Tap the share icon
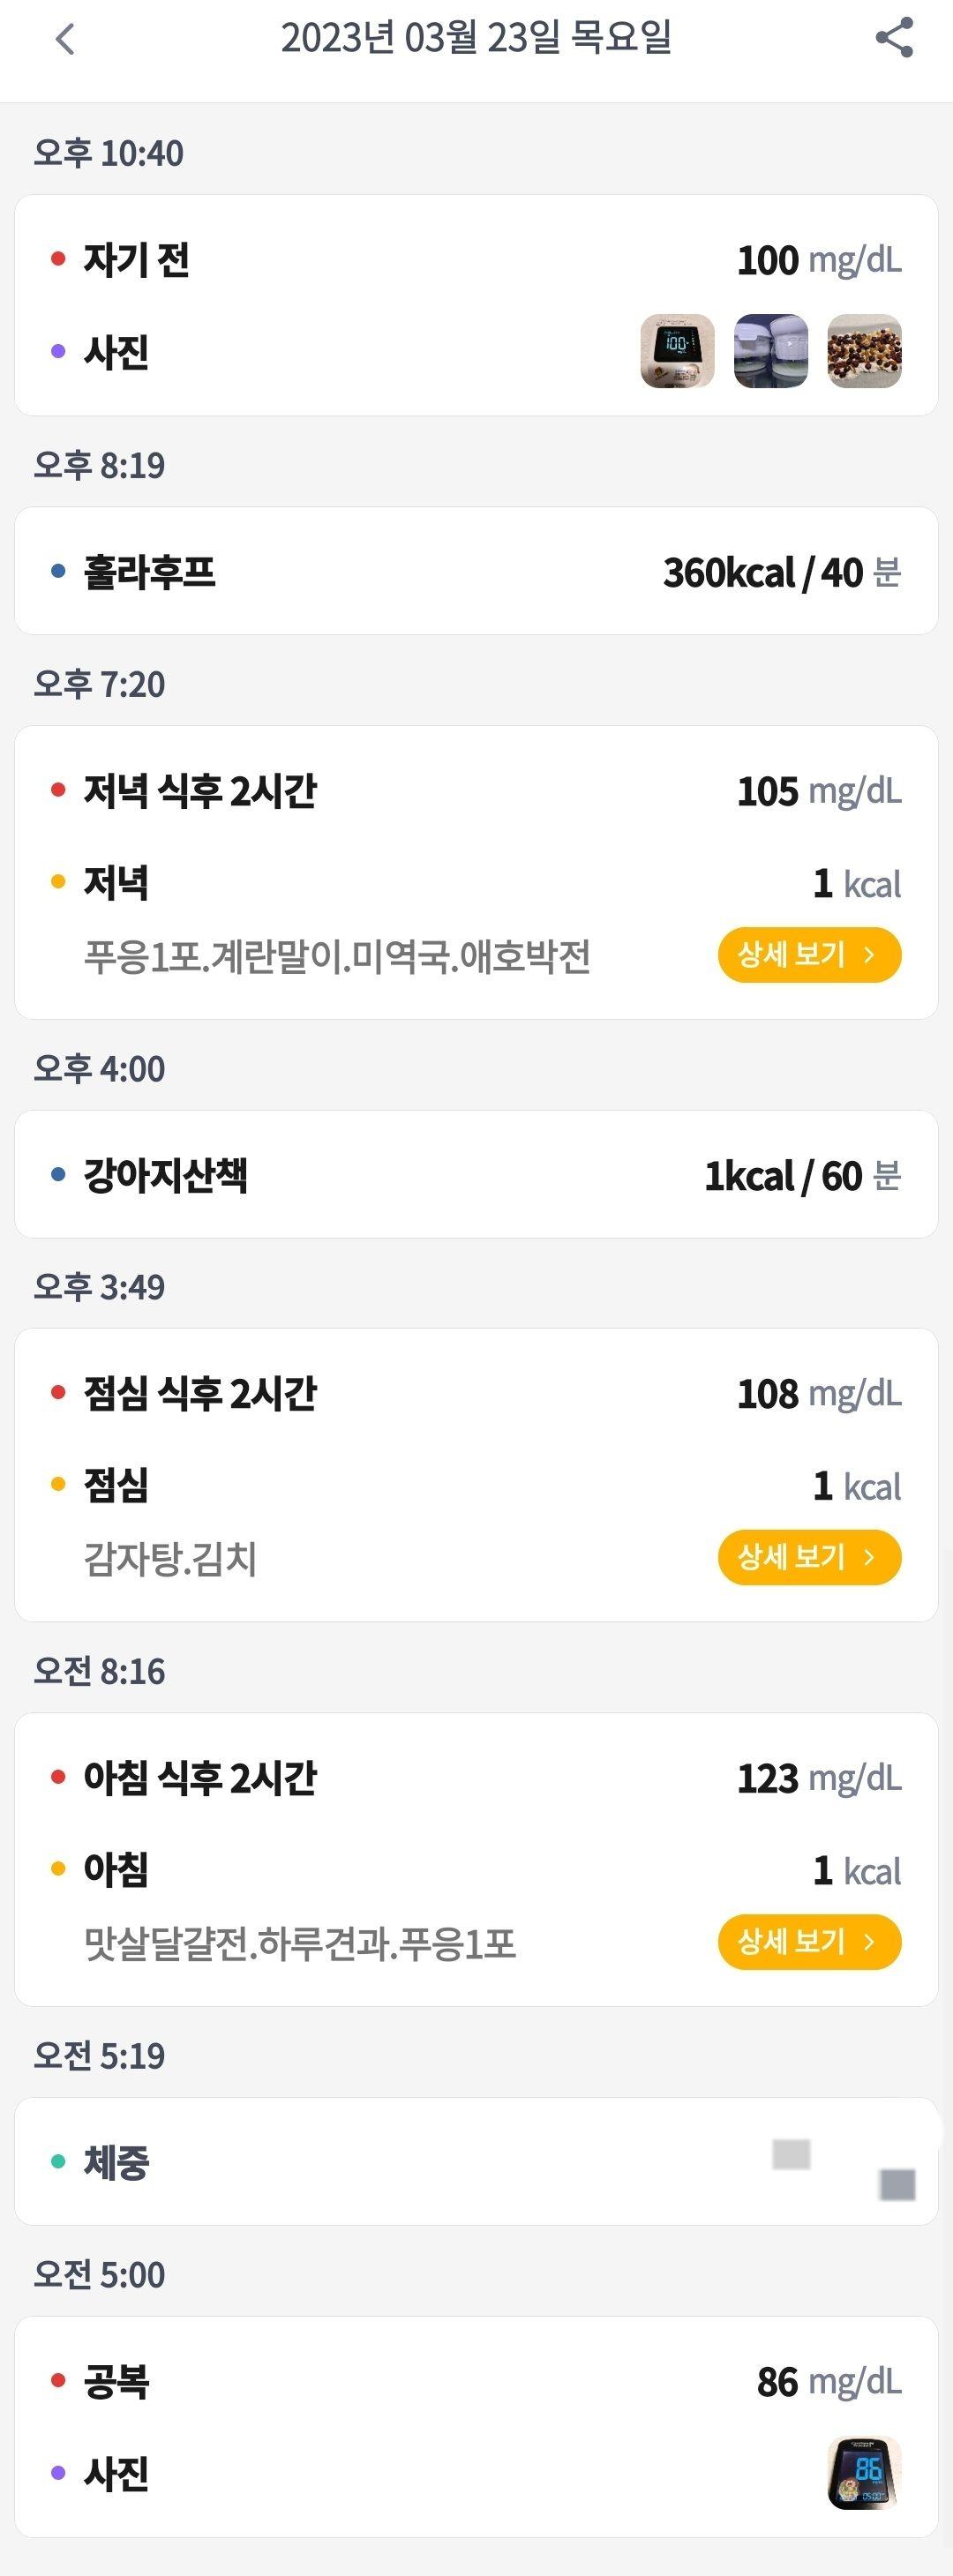 pyautogui.click(x=894, y=38)
